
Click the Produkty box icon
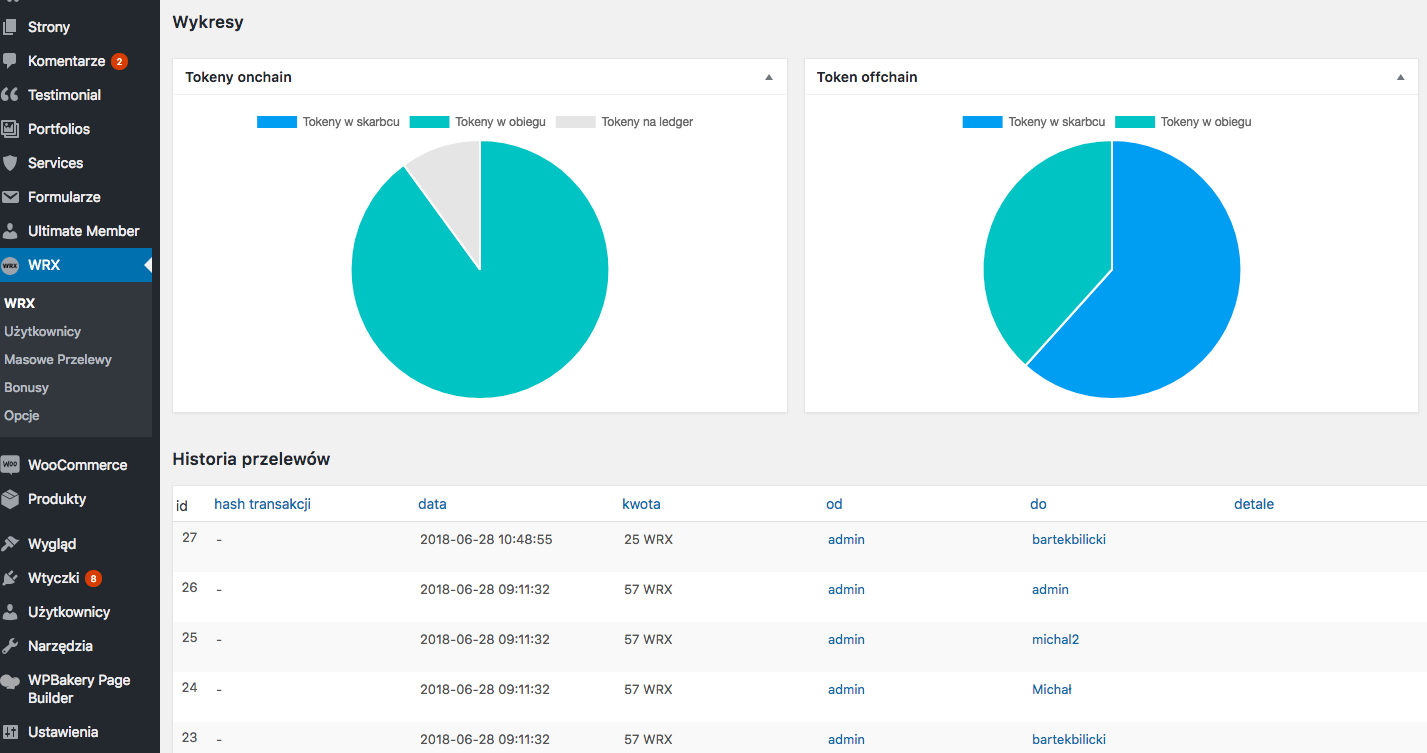point(10,499)
